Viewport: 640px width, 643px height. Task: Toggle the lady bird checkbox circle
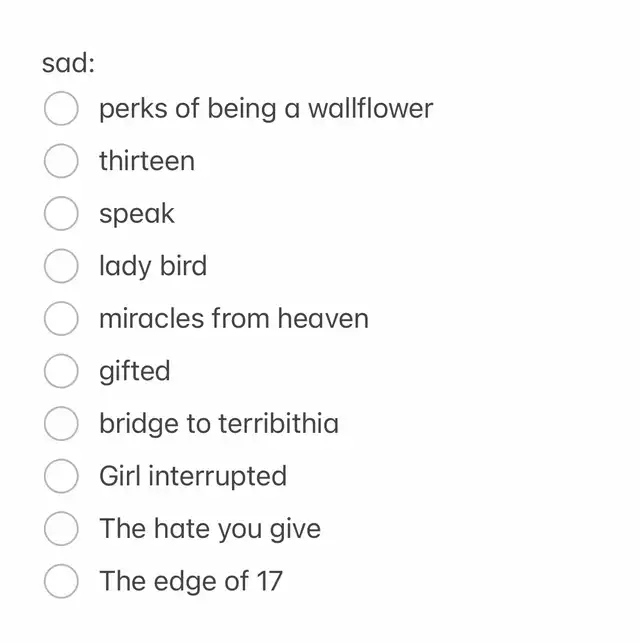61,266
